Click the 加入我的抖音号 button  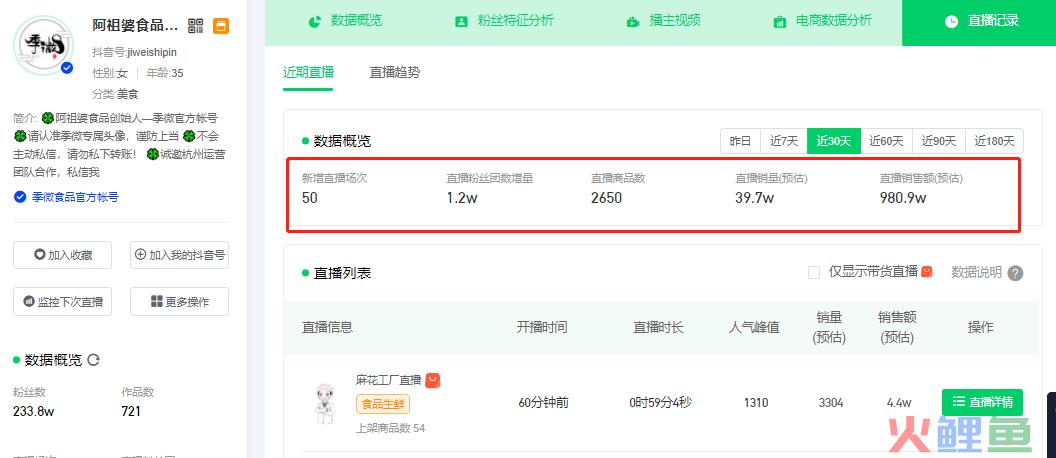179,255
